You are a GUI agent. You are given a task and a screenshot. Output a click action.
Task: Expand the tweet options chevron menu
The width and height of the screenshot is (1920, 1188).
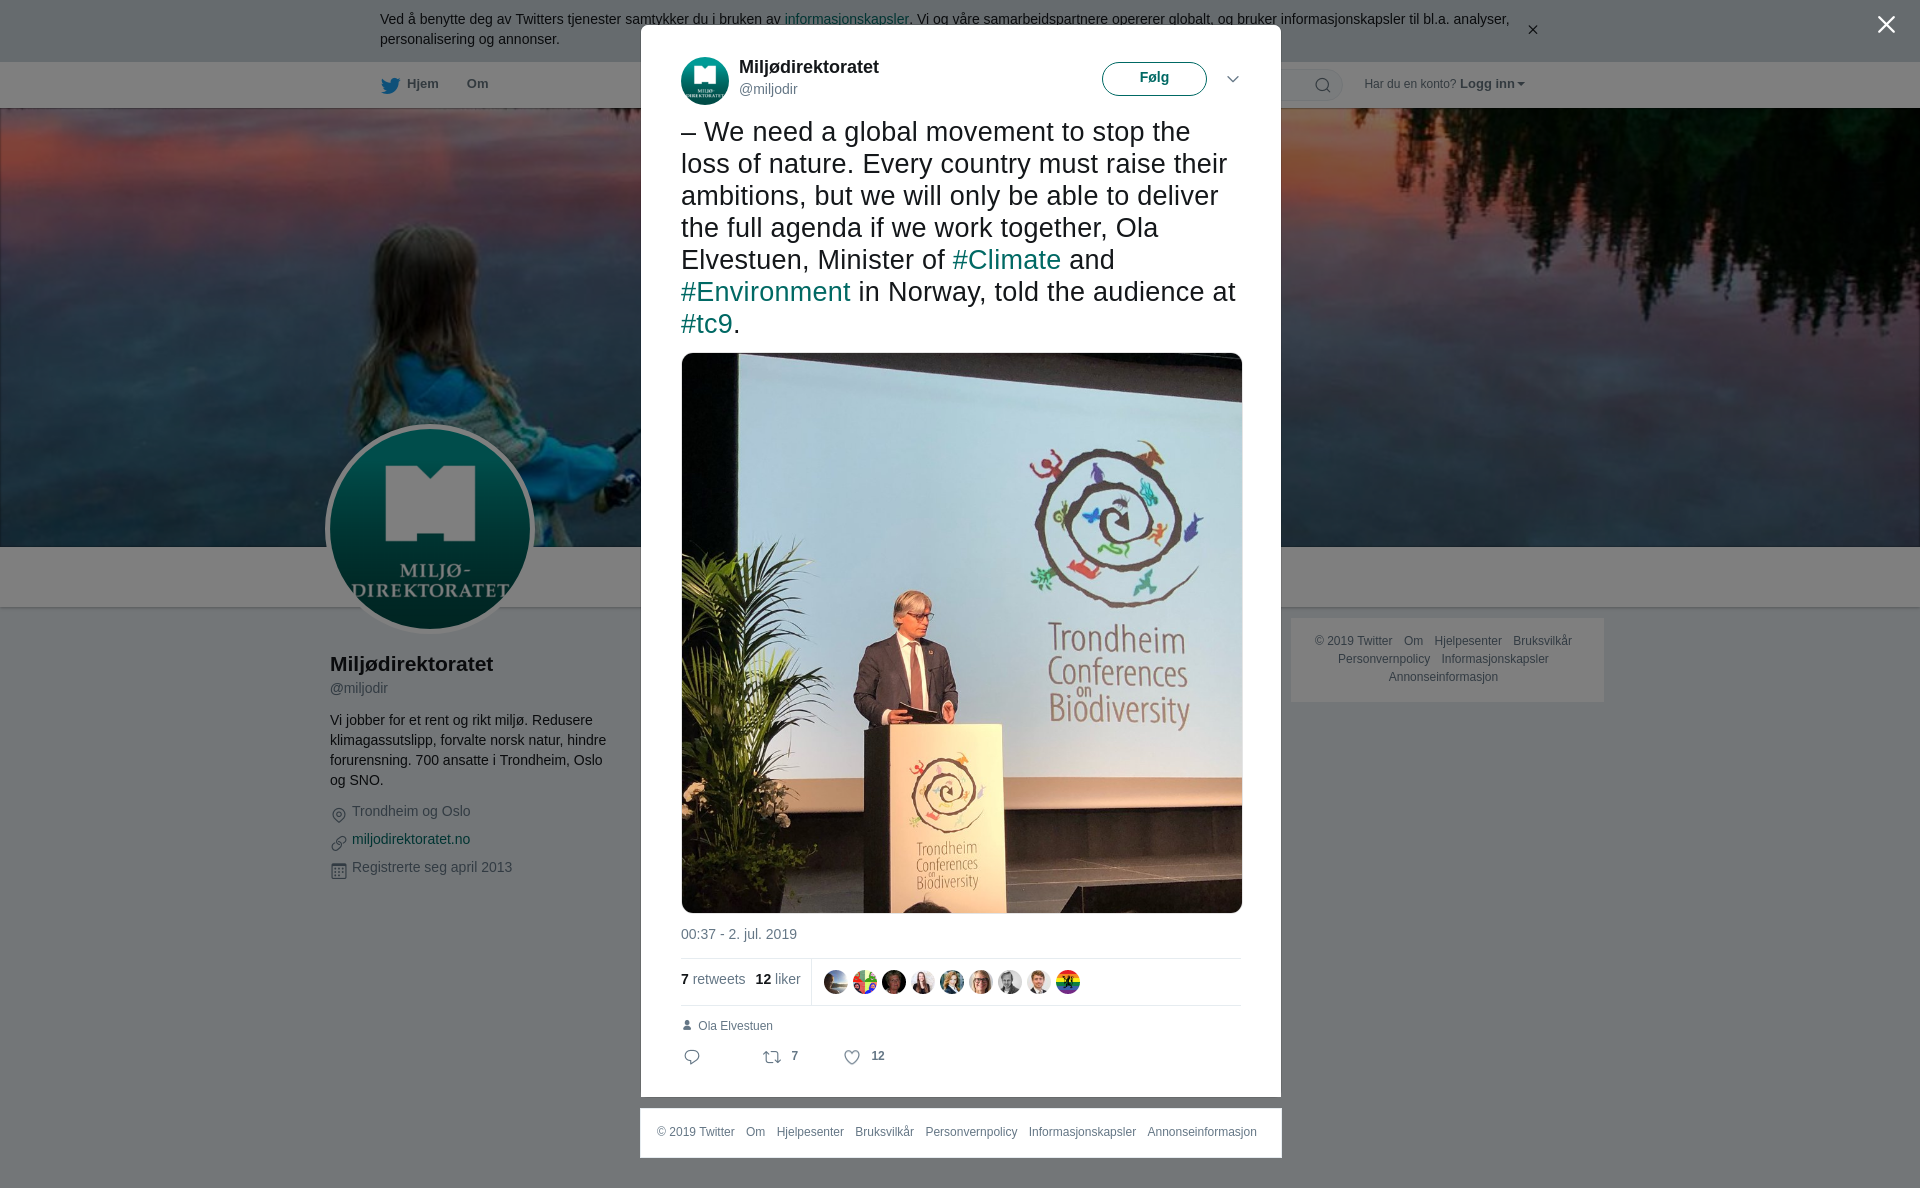click(x=1233, y=79)
